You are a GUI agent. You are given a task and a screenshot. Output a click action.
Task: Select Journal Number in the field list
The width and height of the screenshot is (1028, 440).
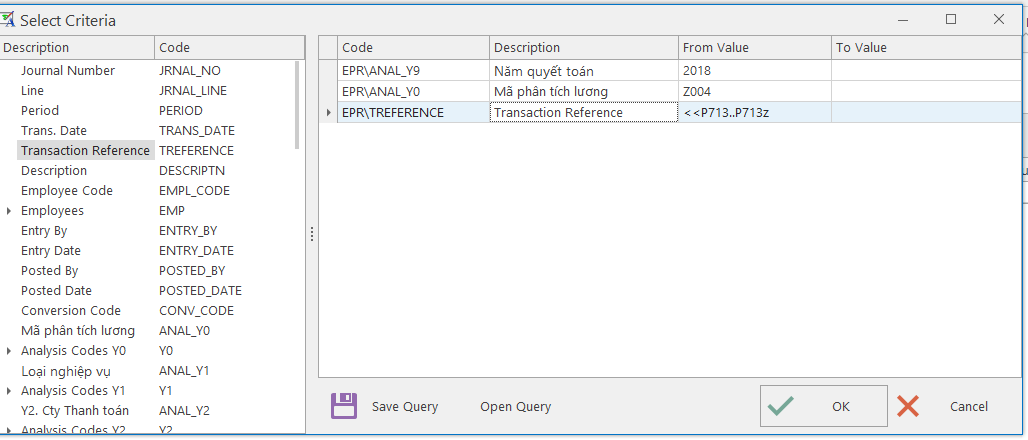[x=68, y=71]
